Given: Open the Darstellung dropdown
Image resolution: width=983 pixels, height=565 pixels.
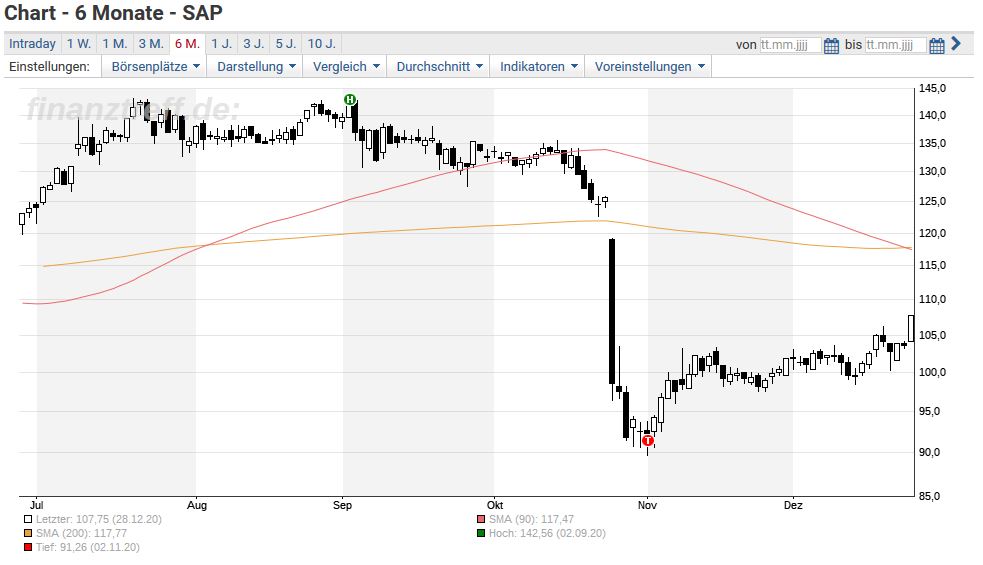Looking at the screenshot, I should (x=256, y=66).
